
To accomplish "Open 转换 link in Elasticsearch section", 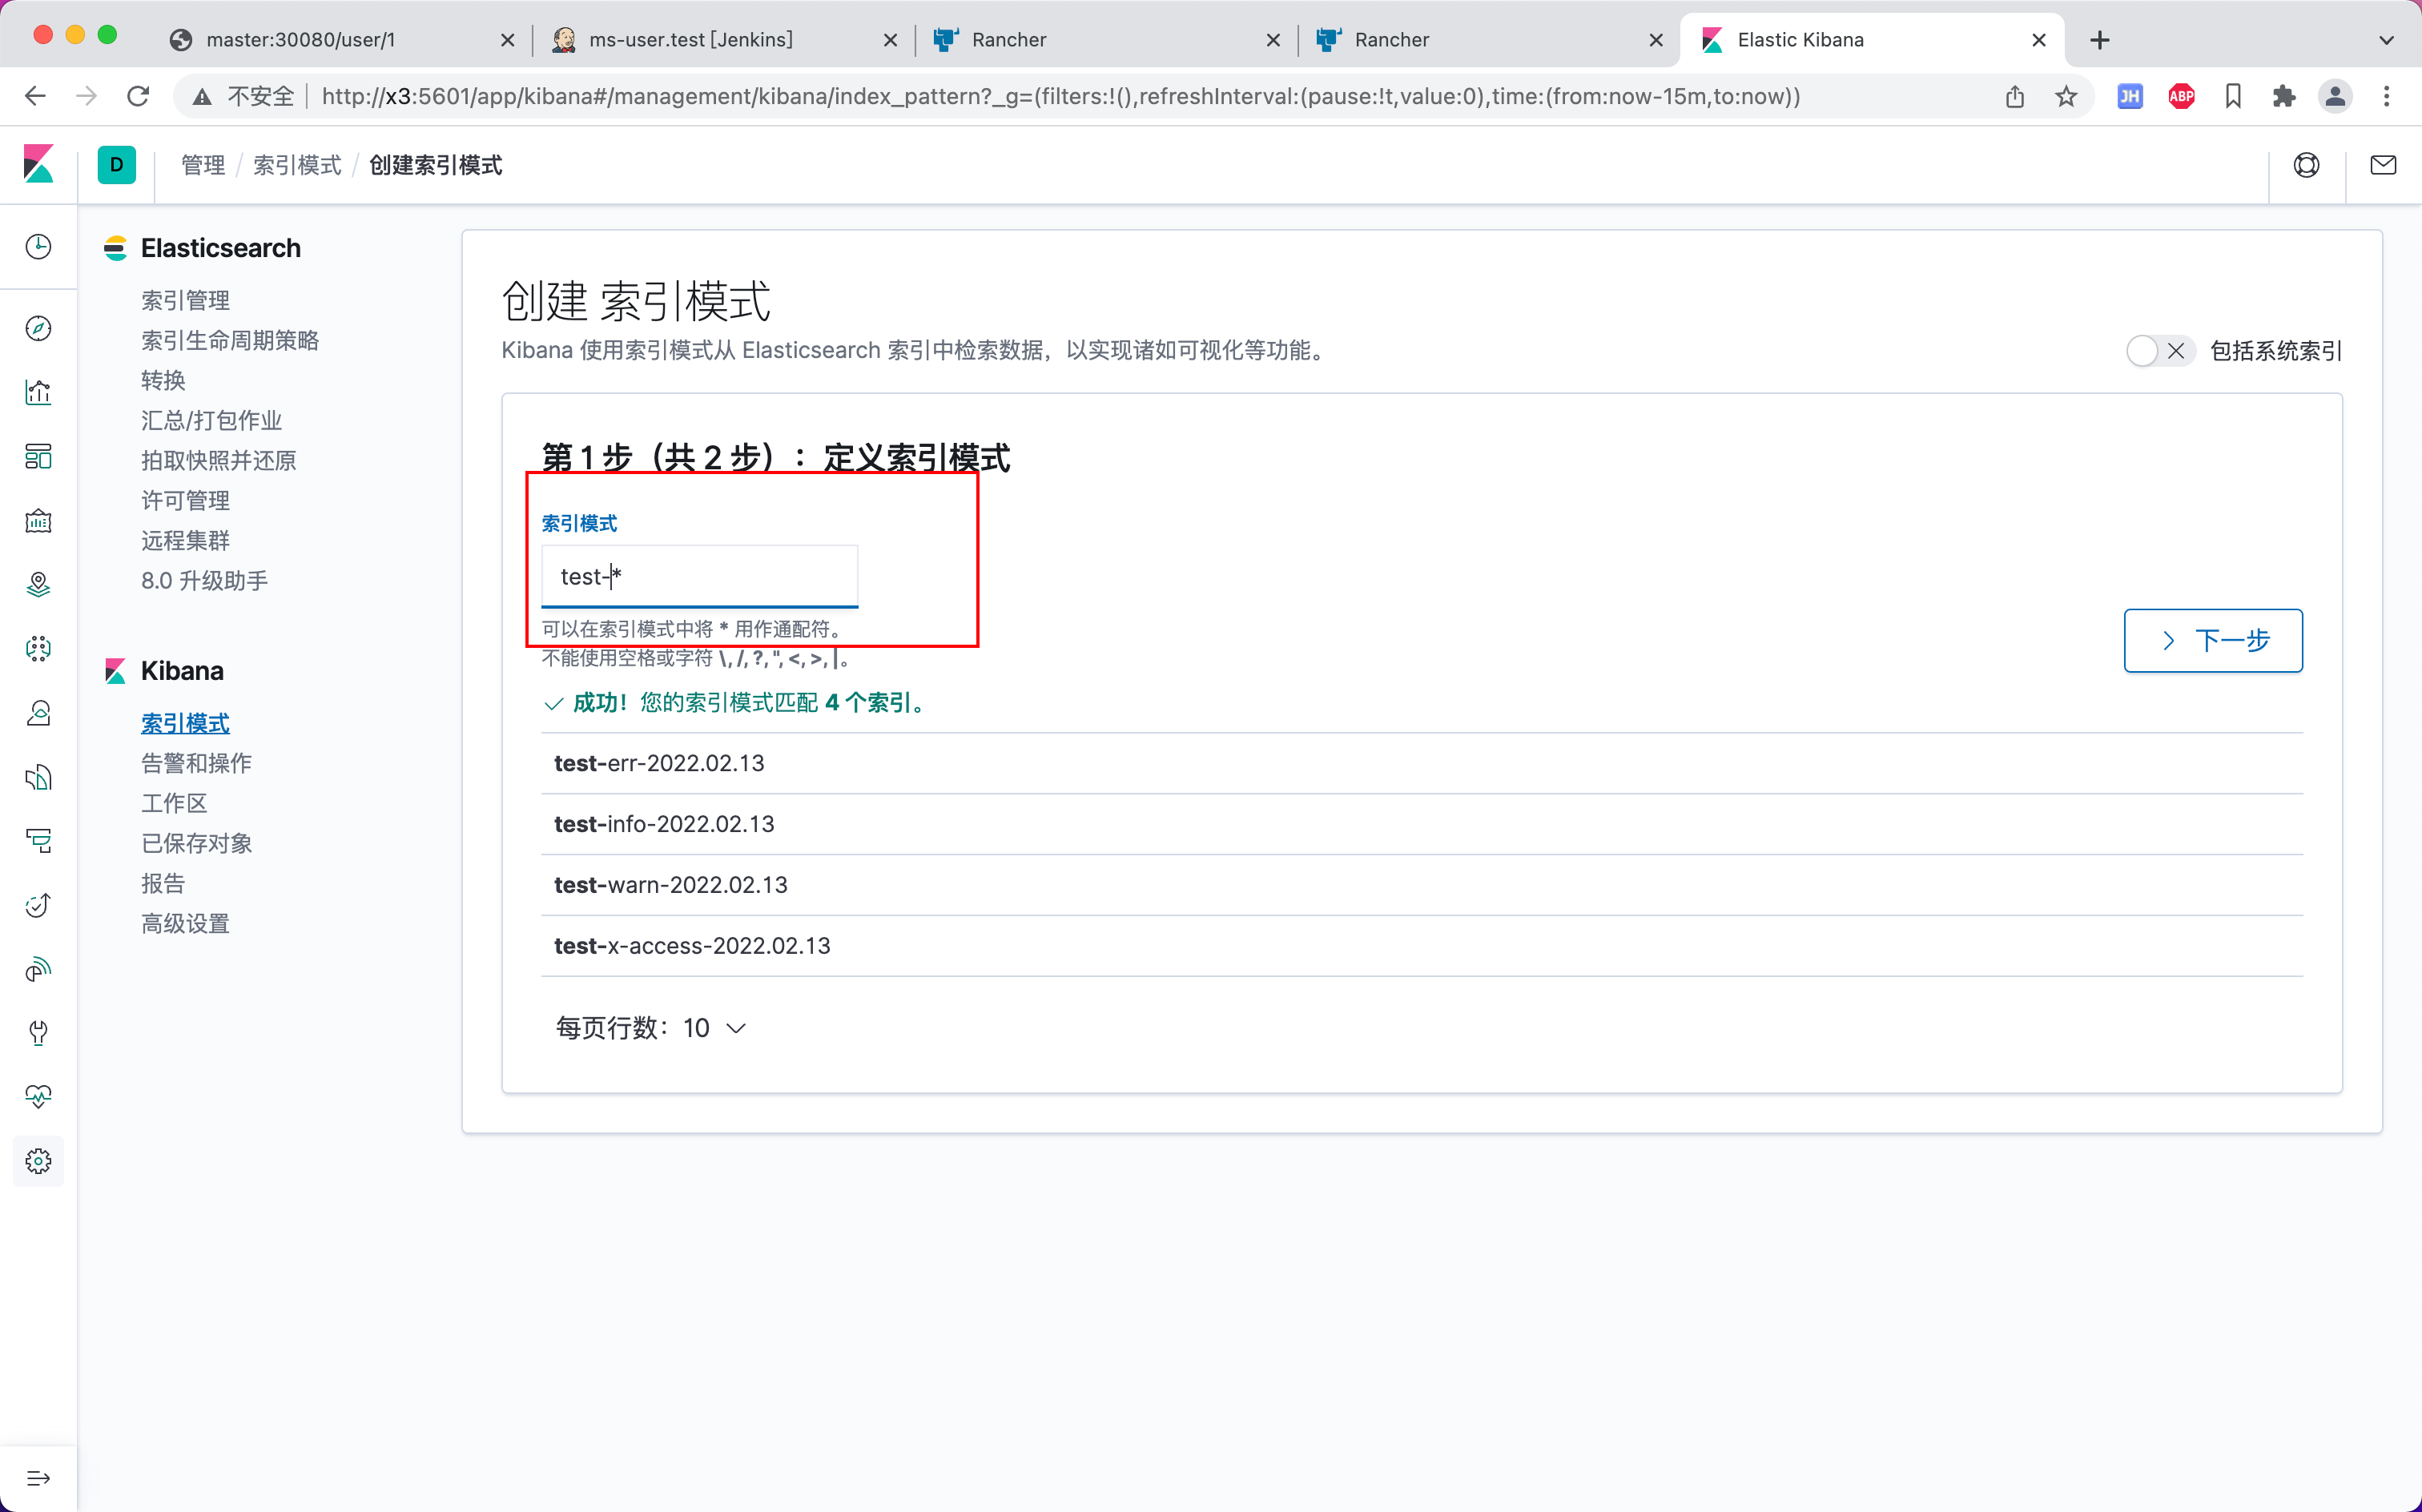I will coord(163,380).
